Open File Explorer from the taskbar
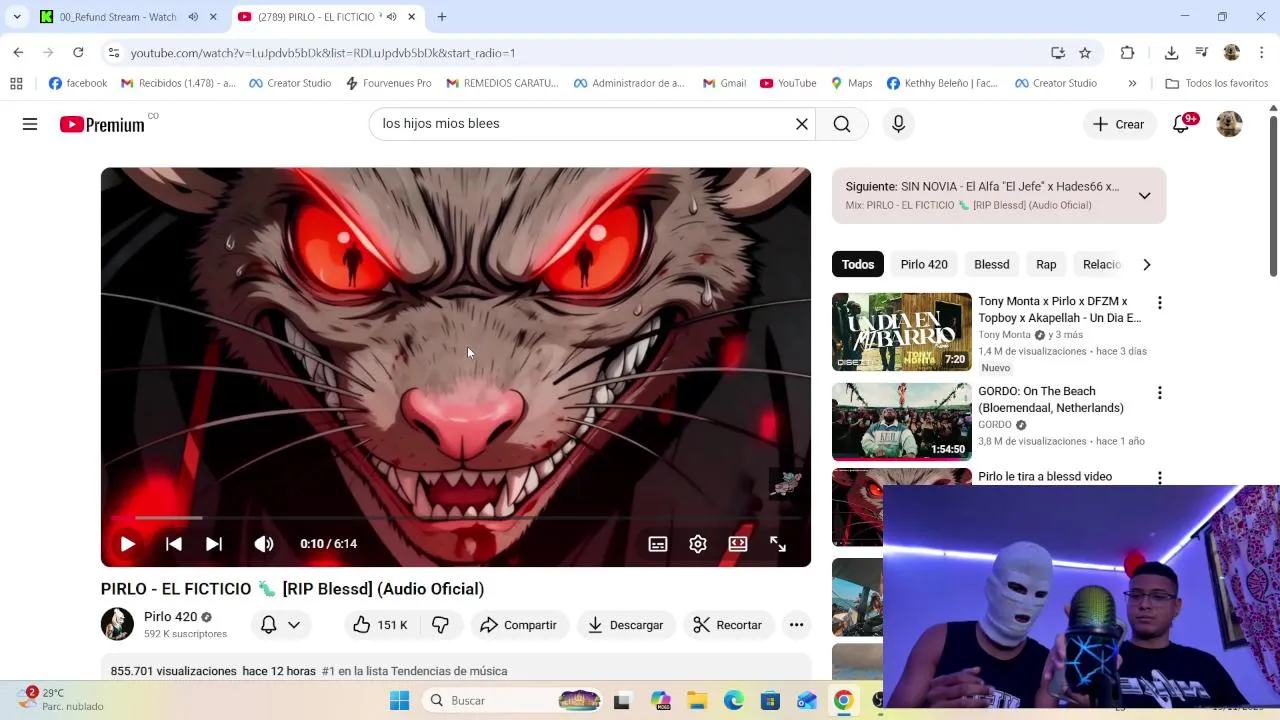This screenshot has width=1280, height=720. 696,701
